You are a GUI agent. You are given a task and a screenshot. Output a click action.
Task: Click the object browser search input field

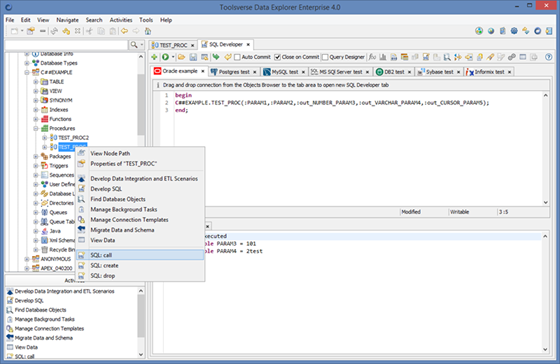coord(66,45)
